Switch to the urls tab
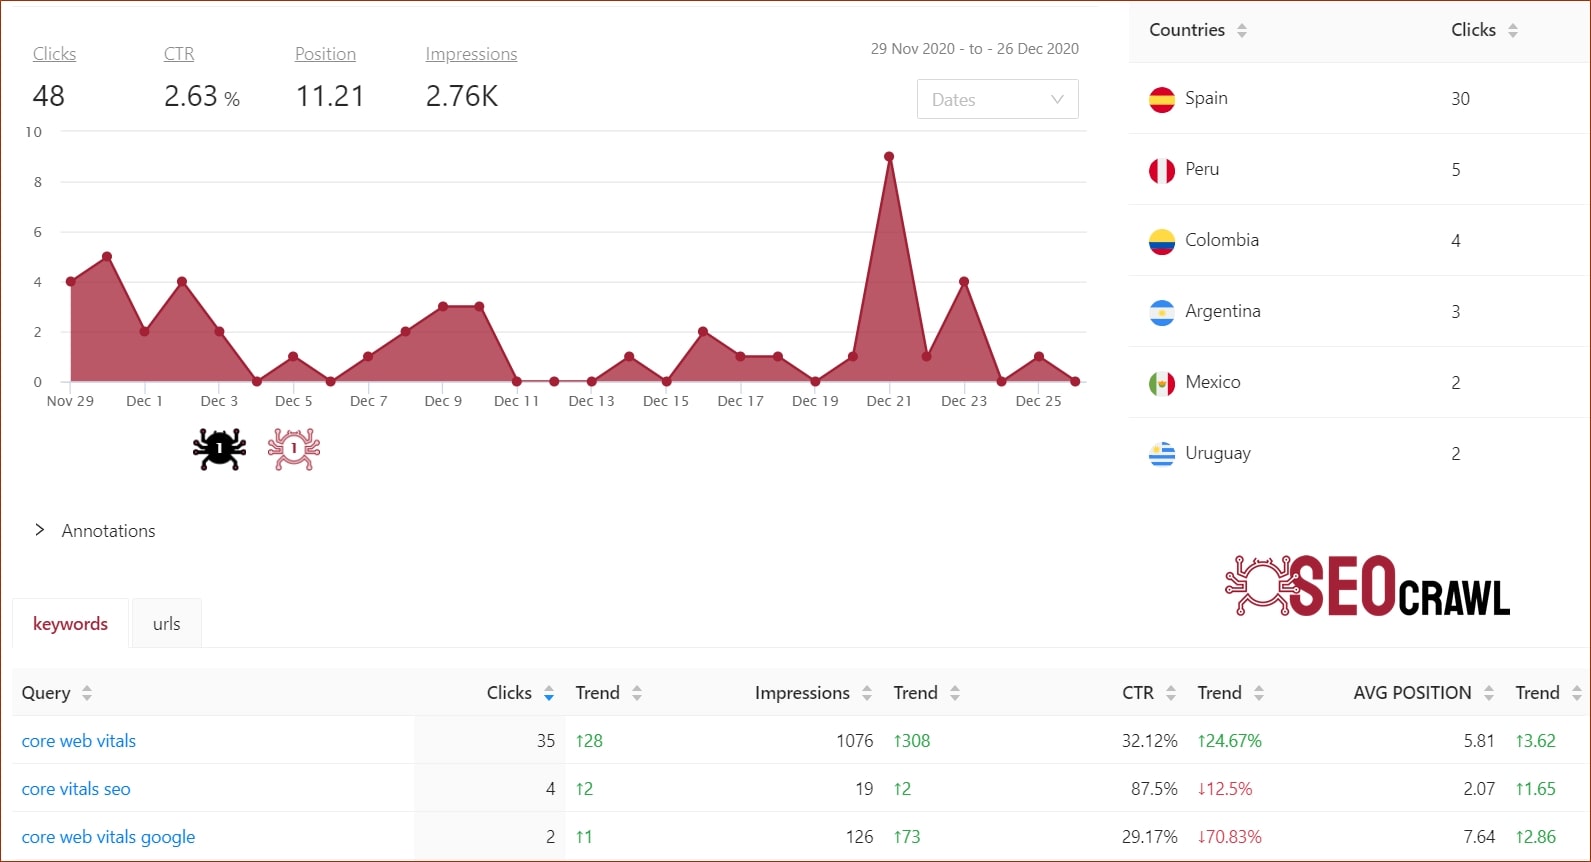1591x862 pixels. click(166, 623)
